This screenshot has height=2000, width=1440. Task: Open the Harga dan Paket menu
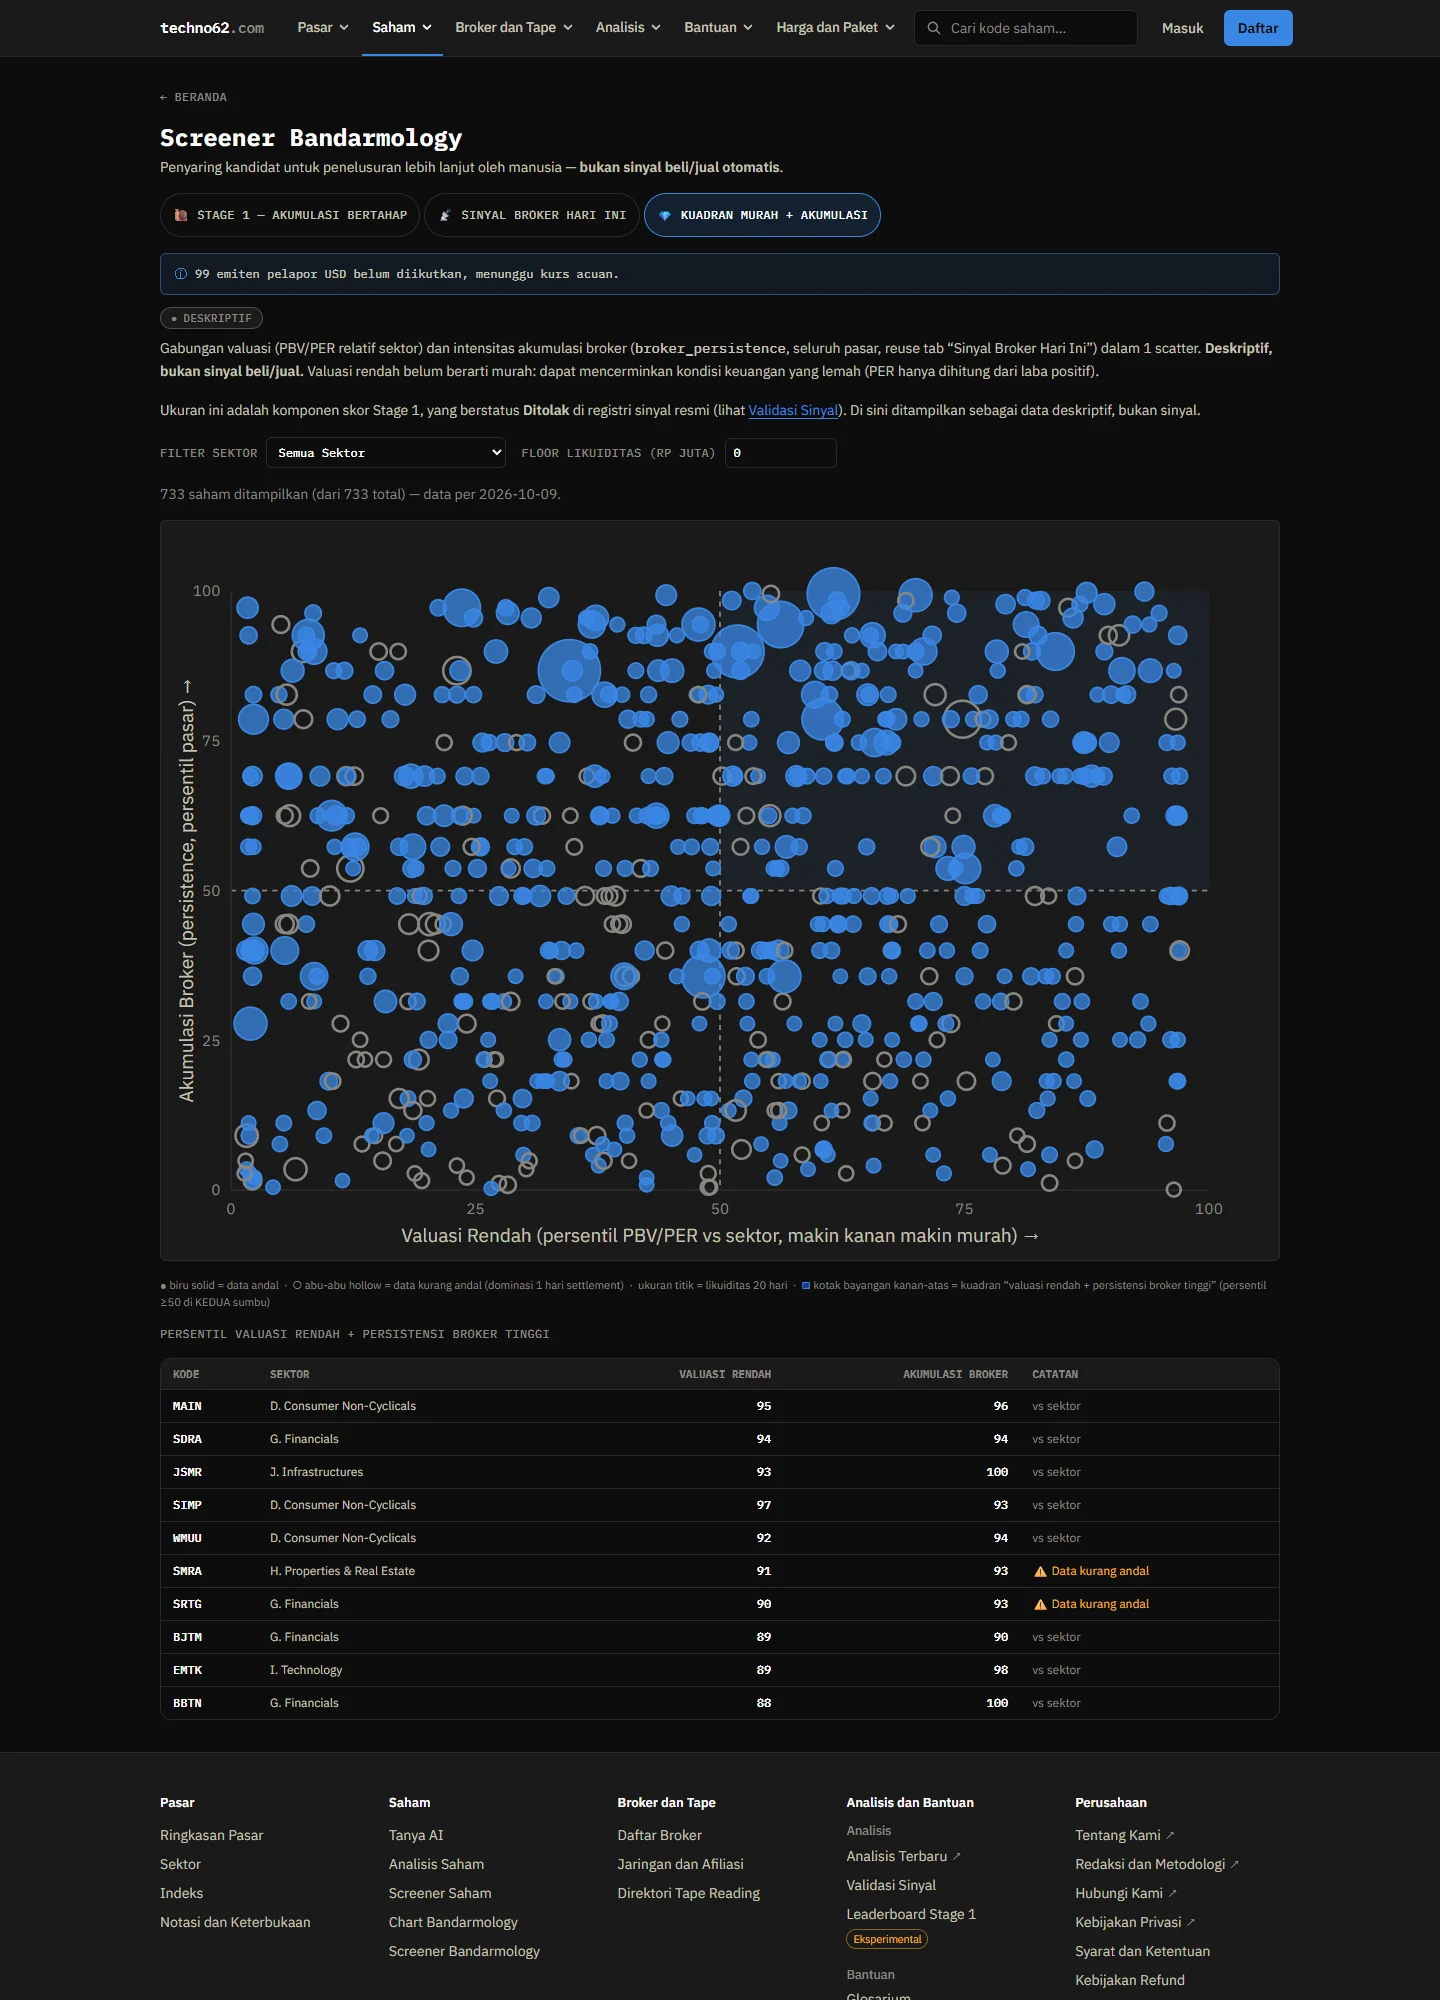[836, 28]
